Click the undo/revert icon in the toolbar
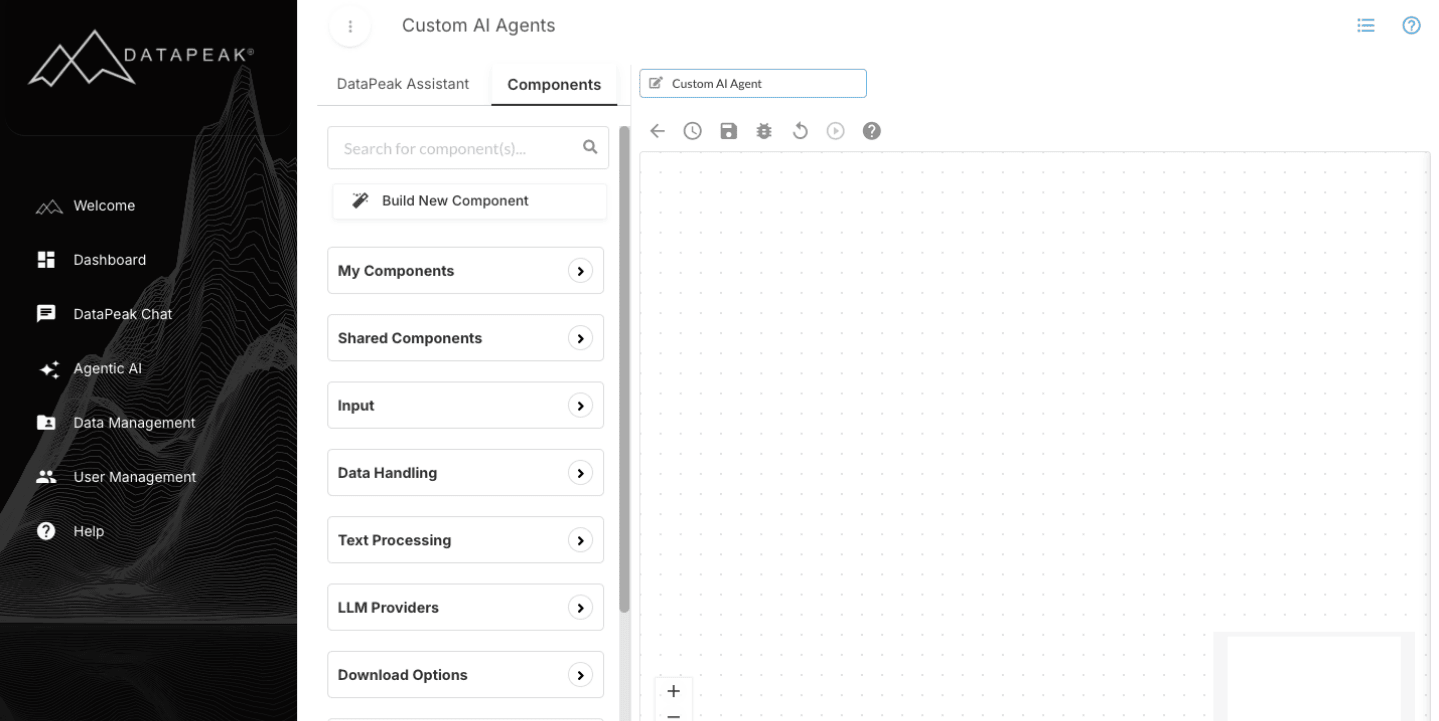 click(800, 130)
